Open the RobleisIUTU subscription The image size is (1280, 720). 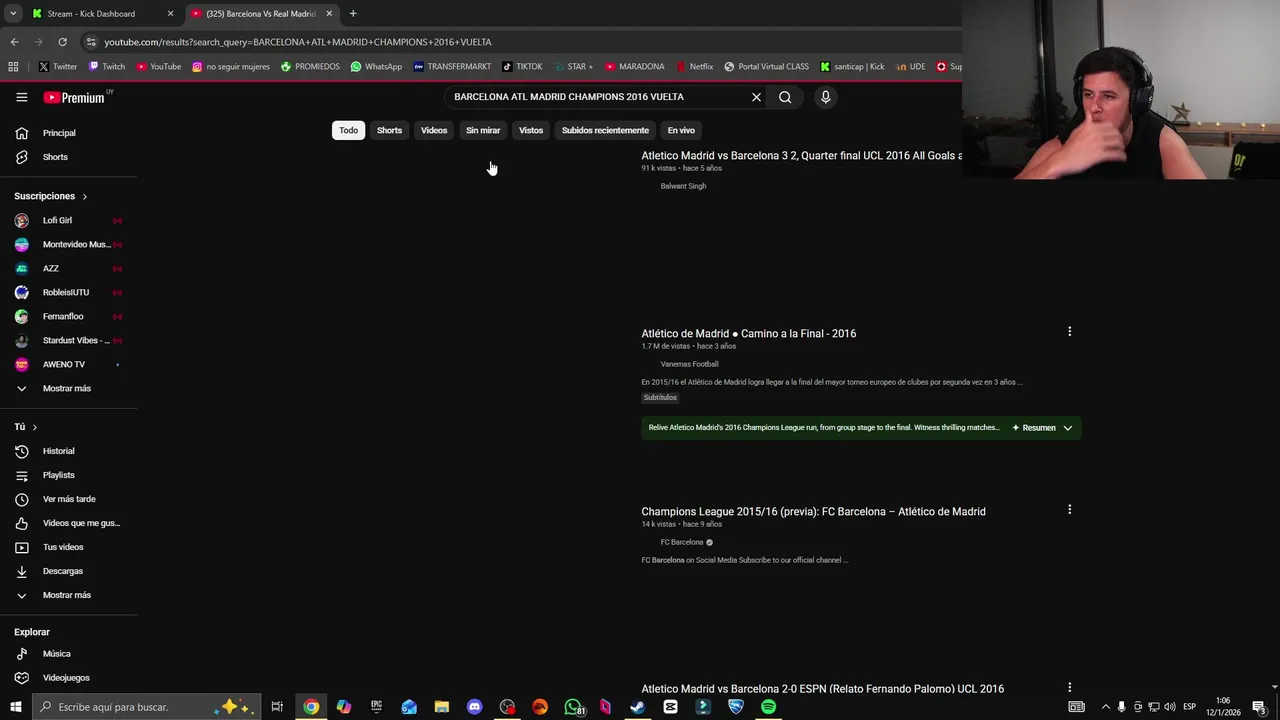tap(68, 292)
